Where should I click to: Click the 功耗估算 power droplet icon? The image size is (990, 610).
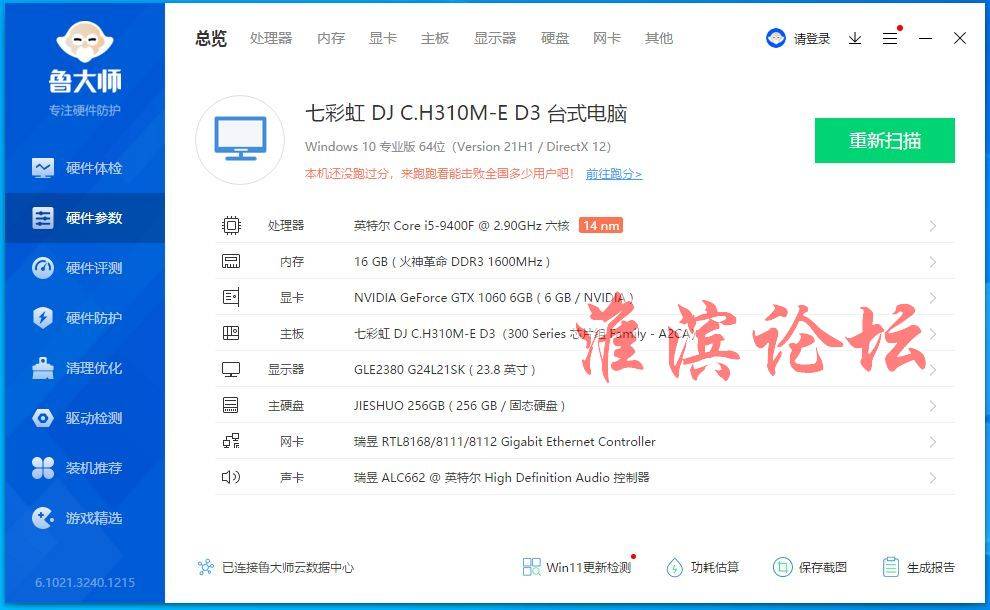coord(674,567)
